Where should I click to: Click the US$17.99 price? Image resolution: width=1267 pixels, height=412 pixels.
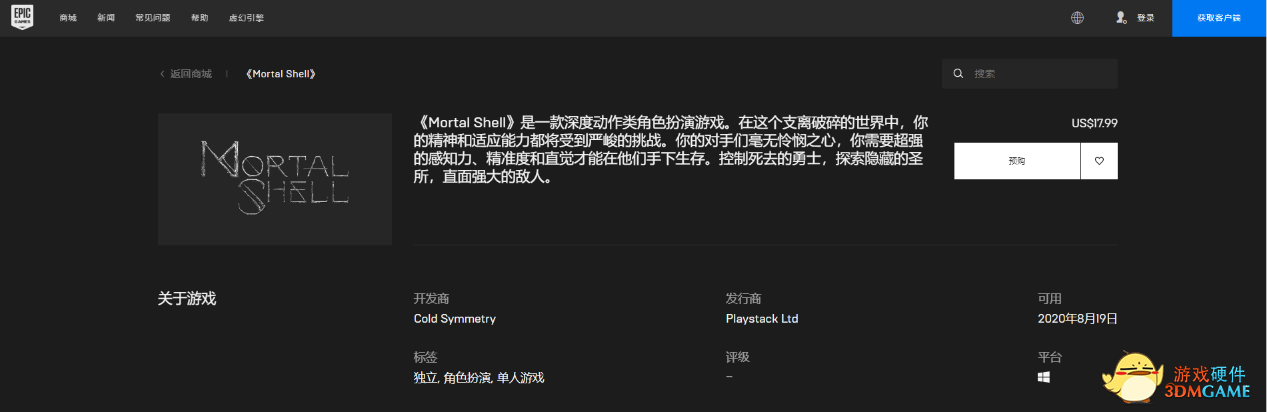click(x=1094, y=123)
